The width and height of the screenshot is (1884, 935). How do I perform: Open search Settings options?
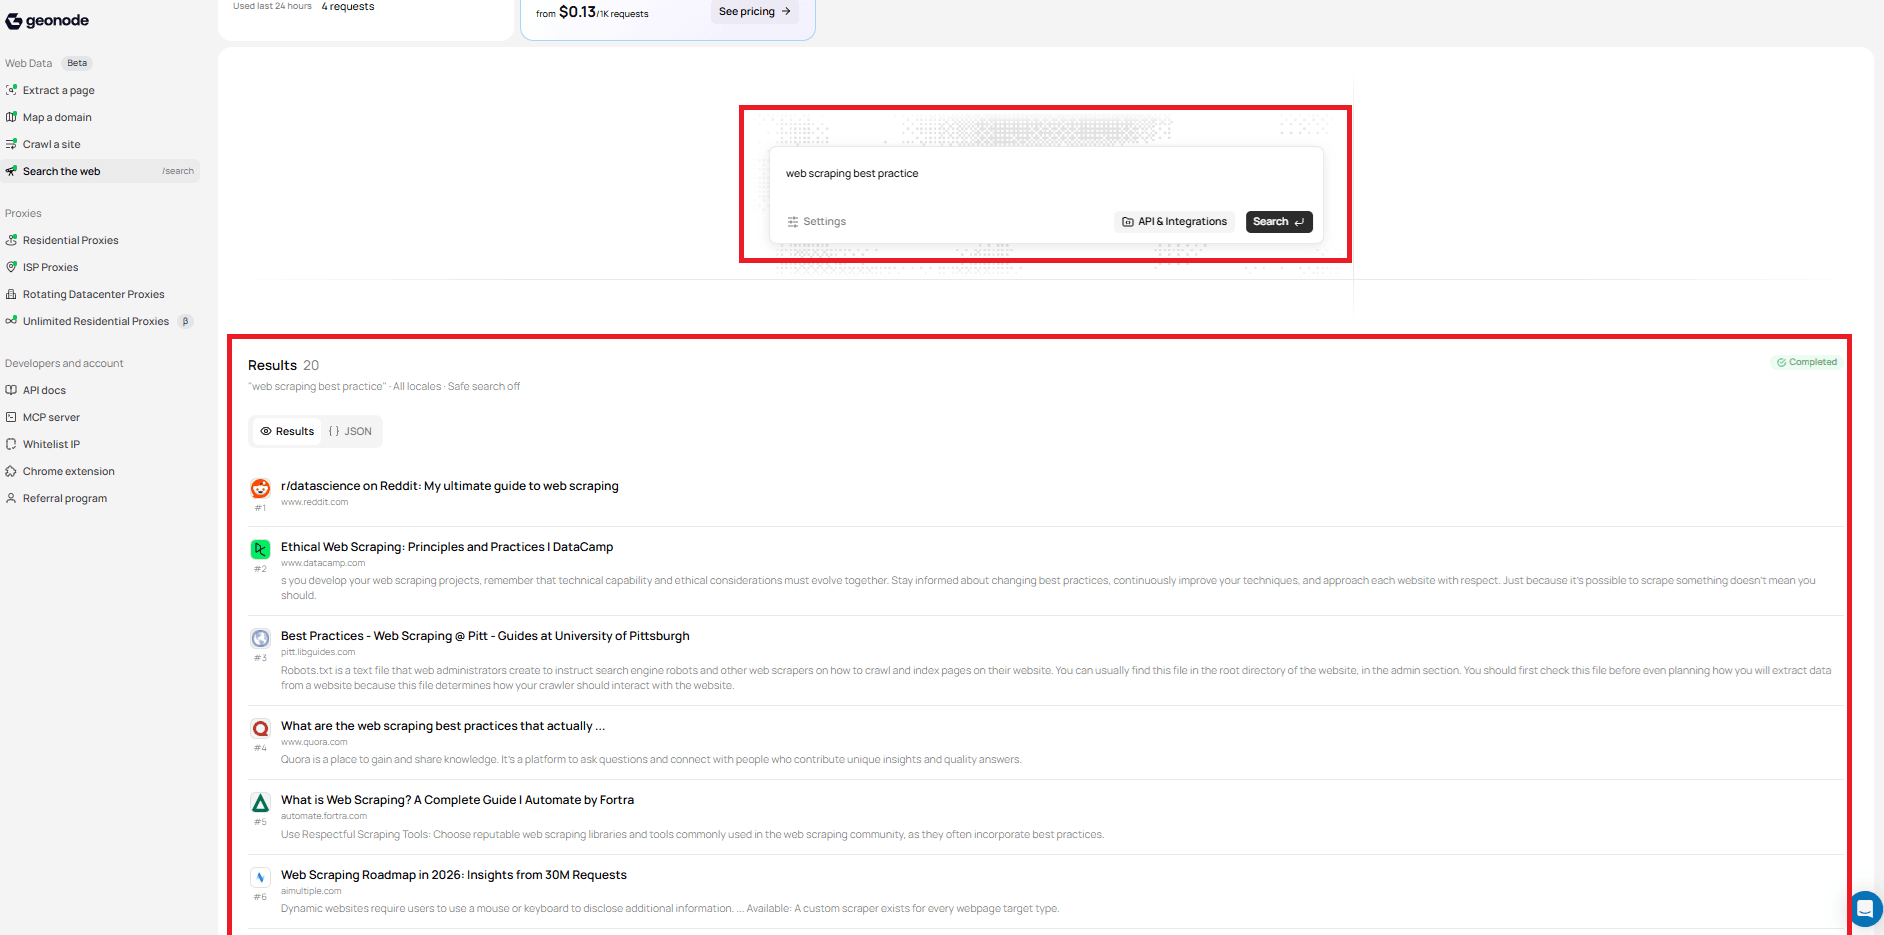(x=817, y=222)
